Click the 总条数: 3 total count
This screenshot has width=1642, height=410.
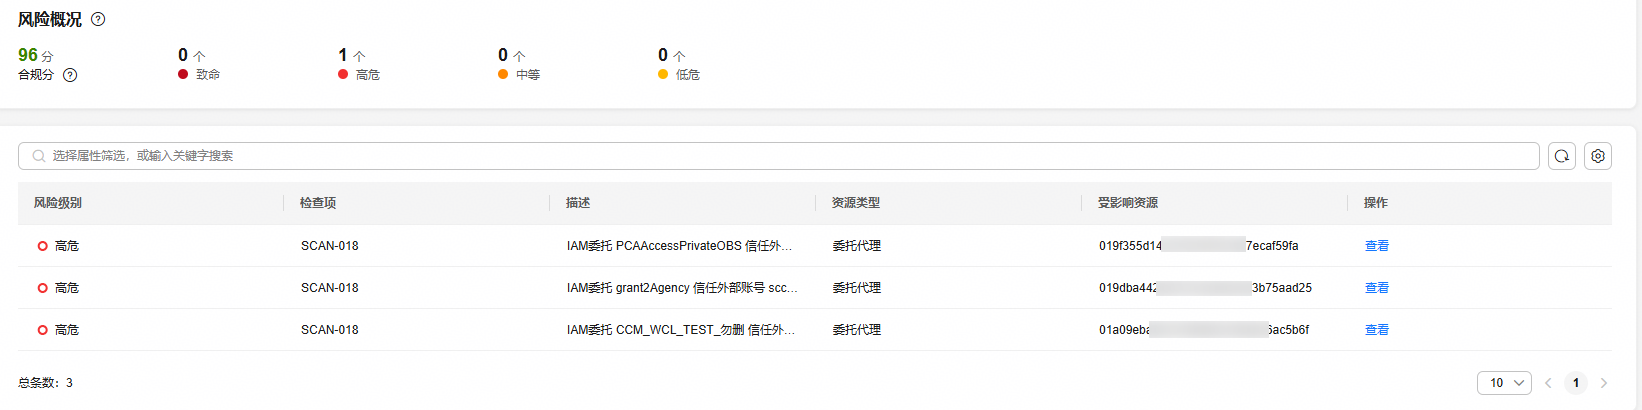coord(45,383)
